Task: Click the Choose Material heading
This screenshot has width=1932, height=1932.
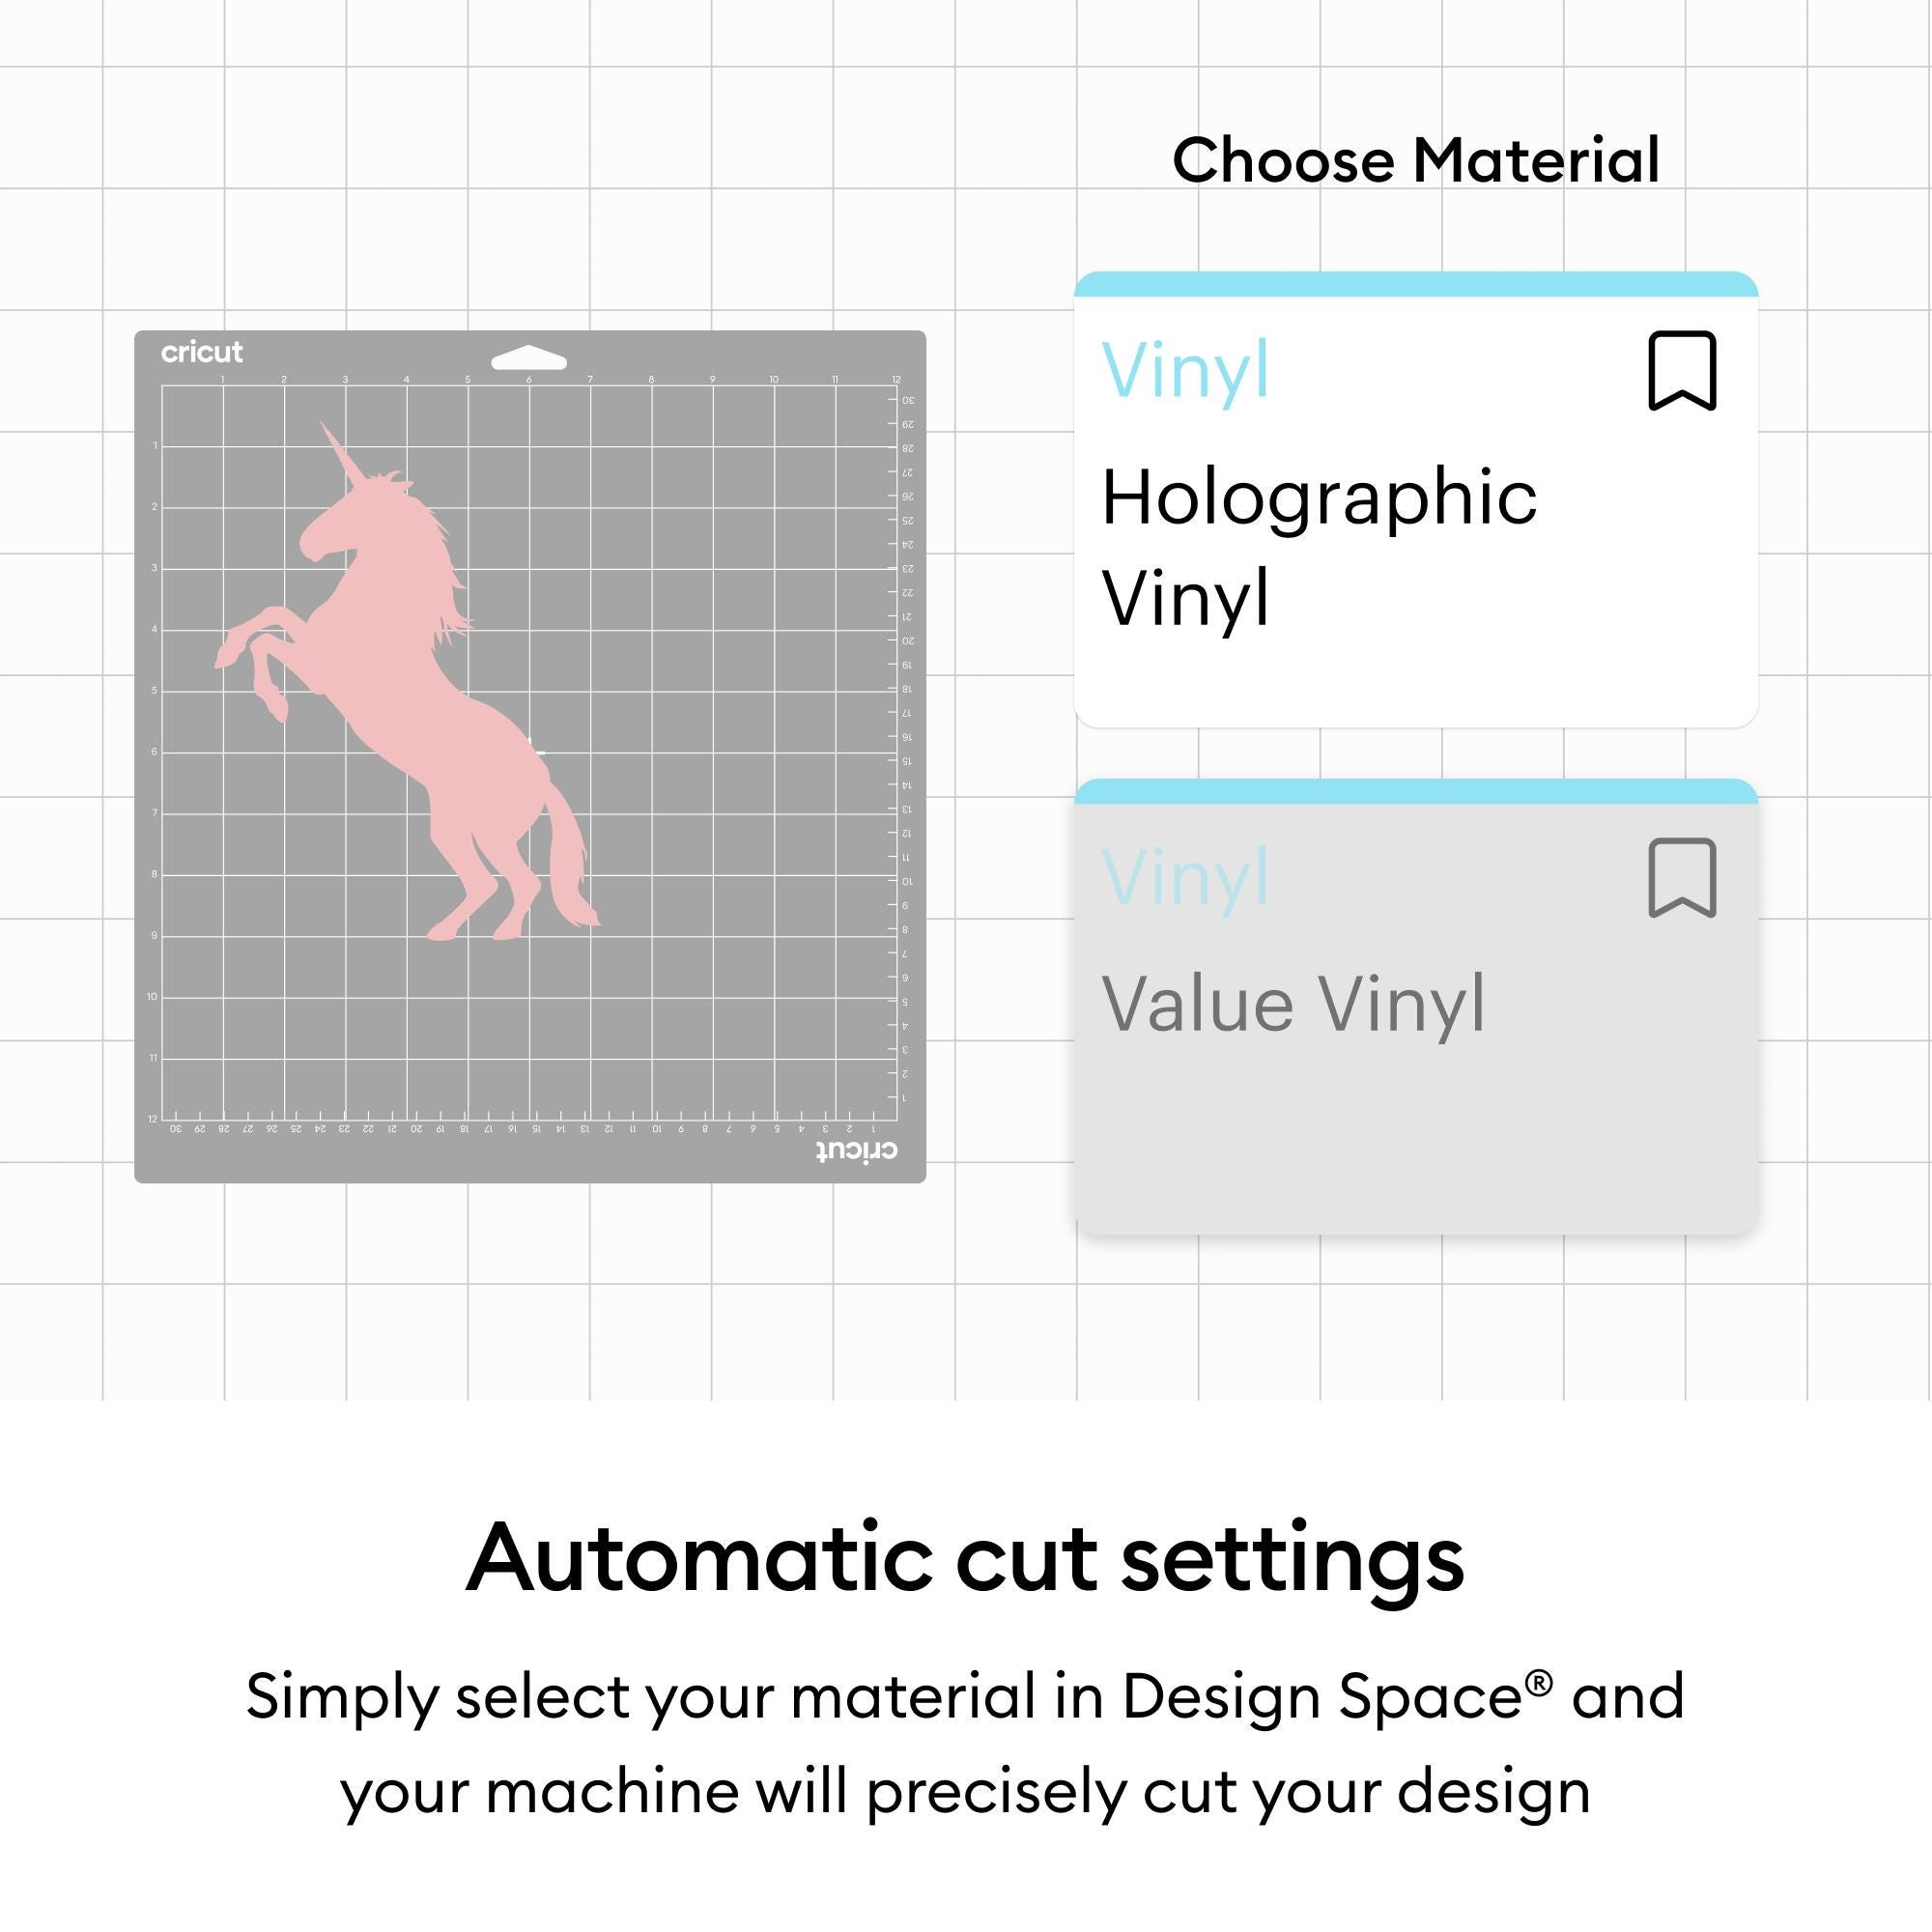Action: tap(1415, 160)
